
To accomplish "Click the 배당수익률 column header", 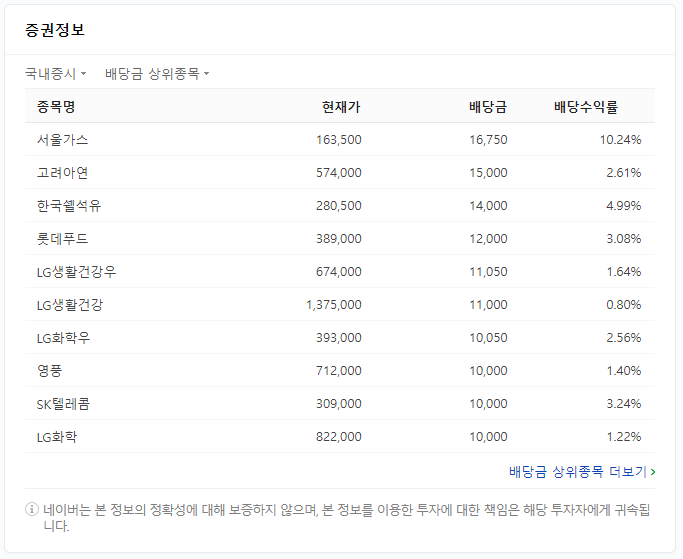I will click(586, 107).
